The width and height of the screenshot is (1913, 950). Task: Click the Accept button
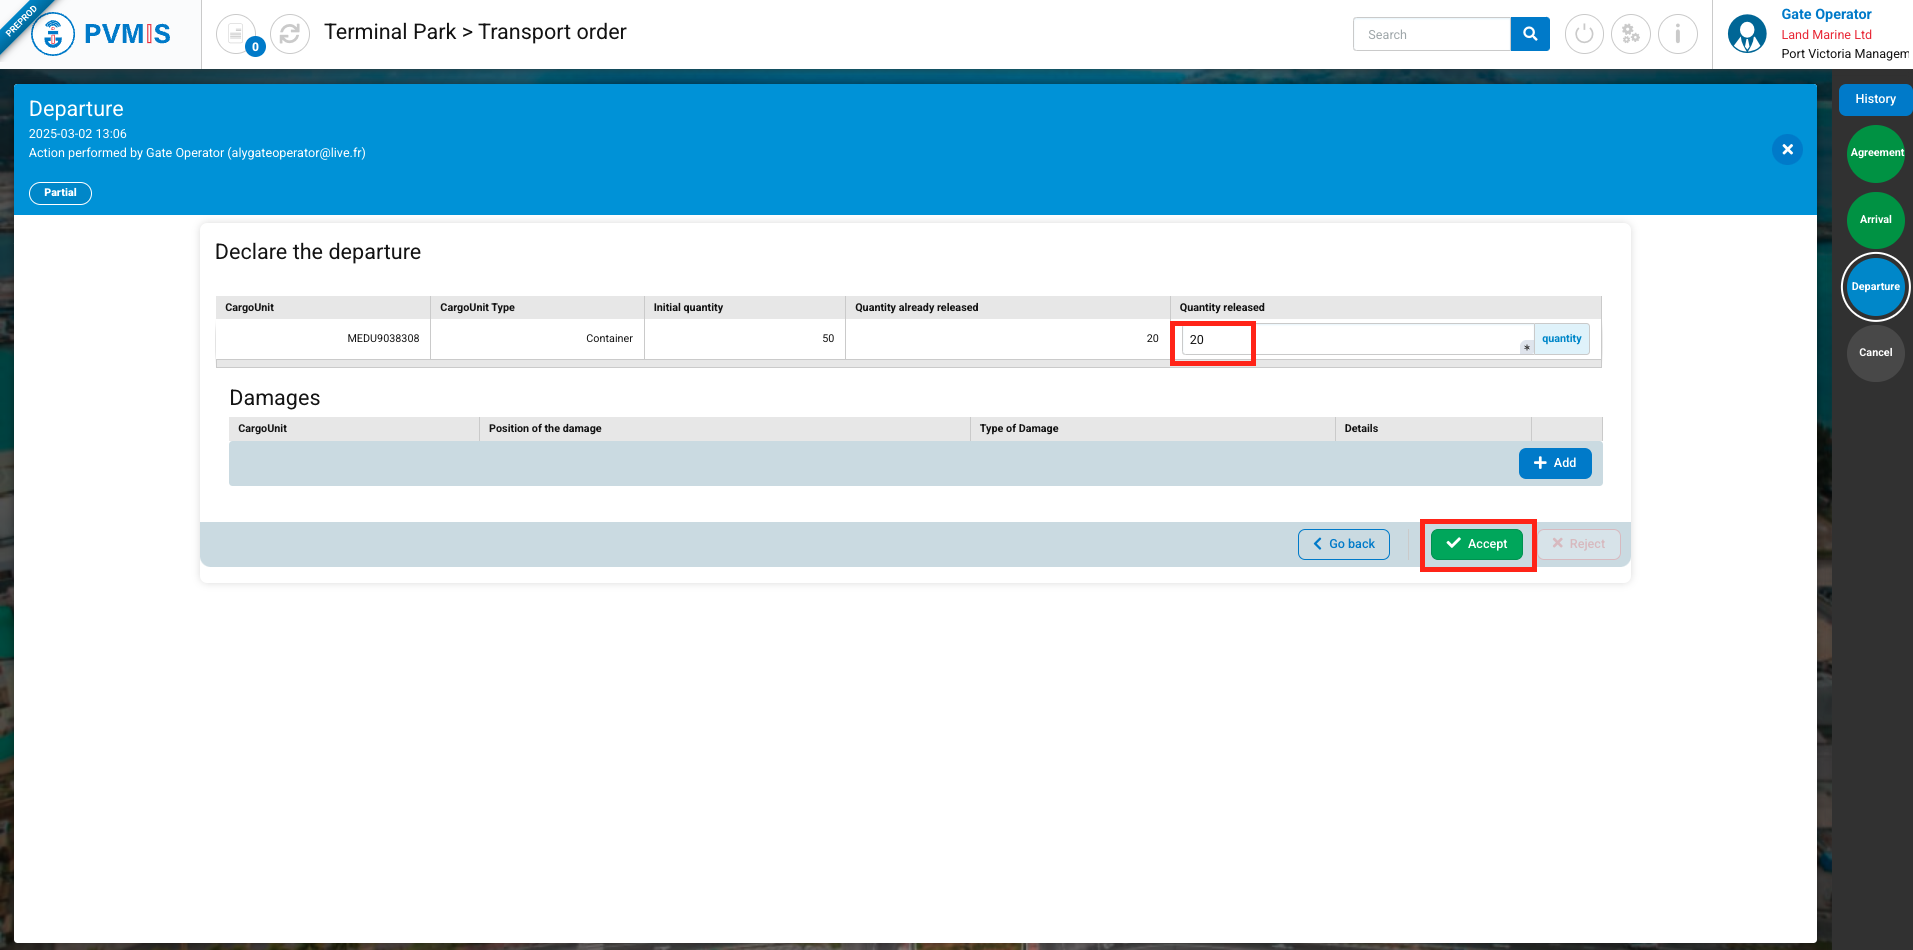(1476, 544)
